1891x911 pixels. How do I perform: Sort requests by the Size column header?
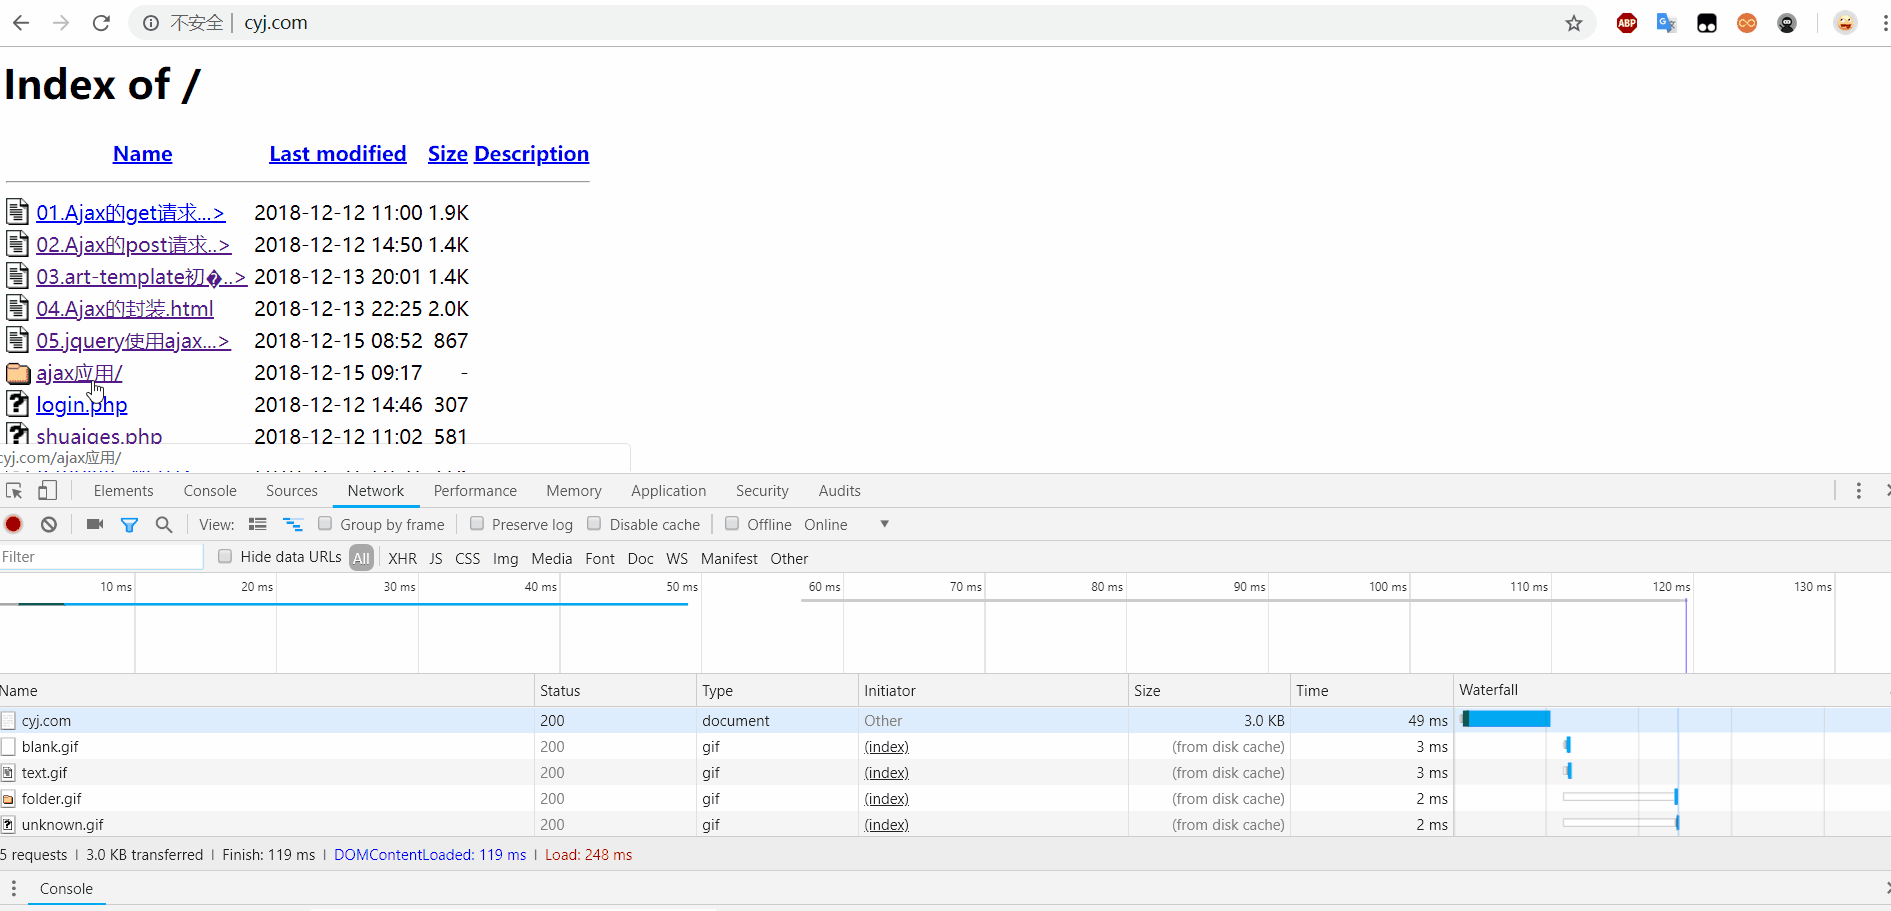[x=1209, y=691]
